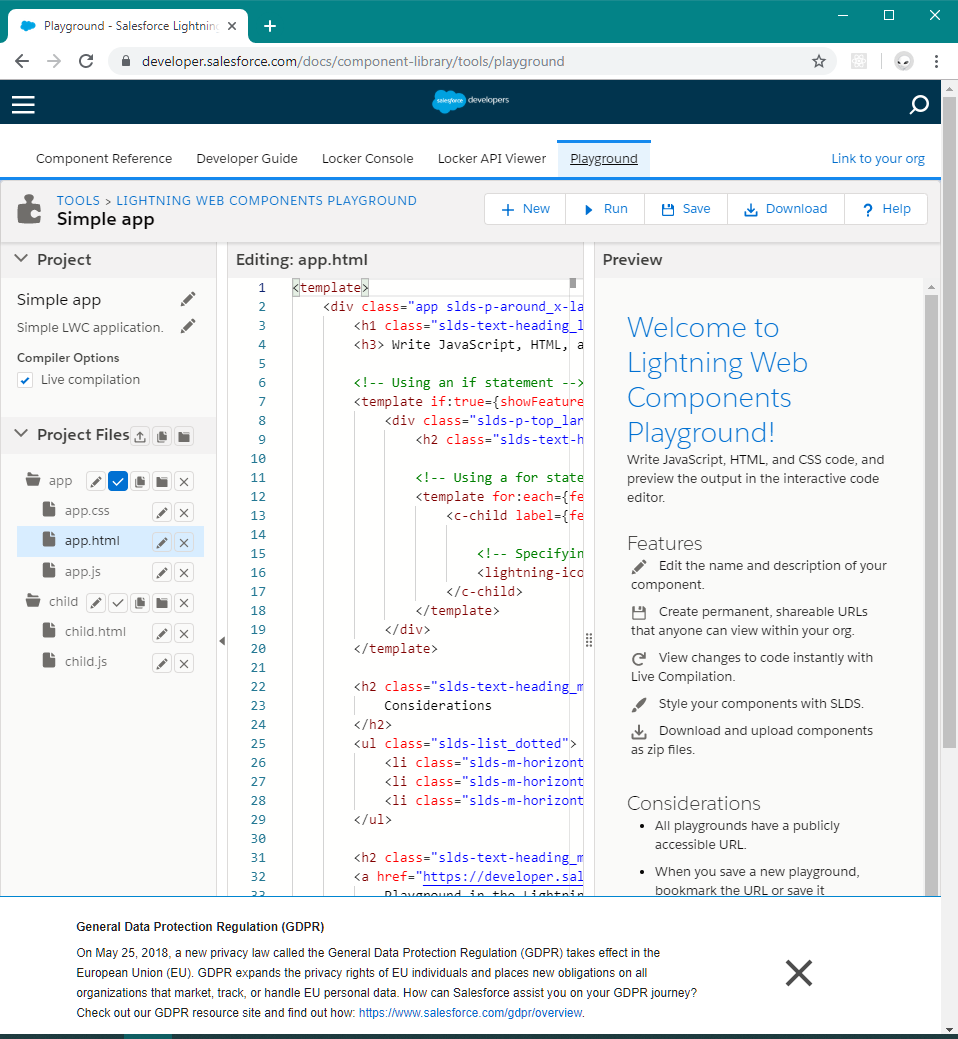Edit the project name Simple app
958x1039 pixels.
(x=188, y=300)
